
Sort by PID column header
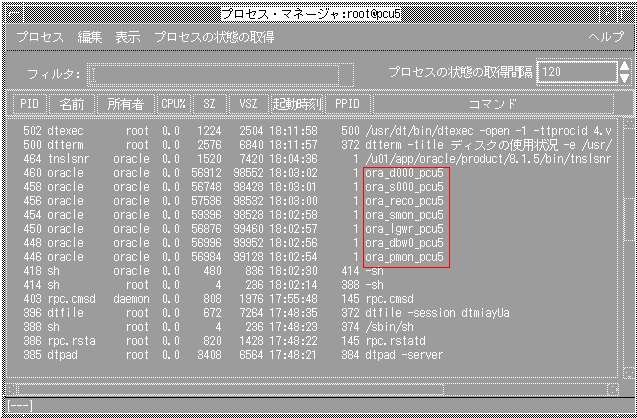(29, 104)
